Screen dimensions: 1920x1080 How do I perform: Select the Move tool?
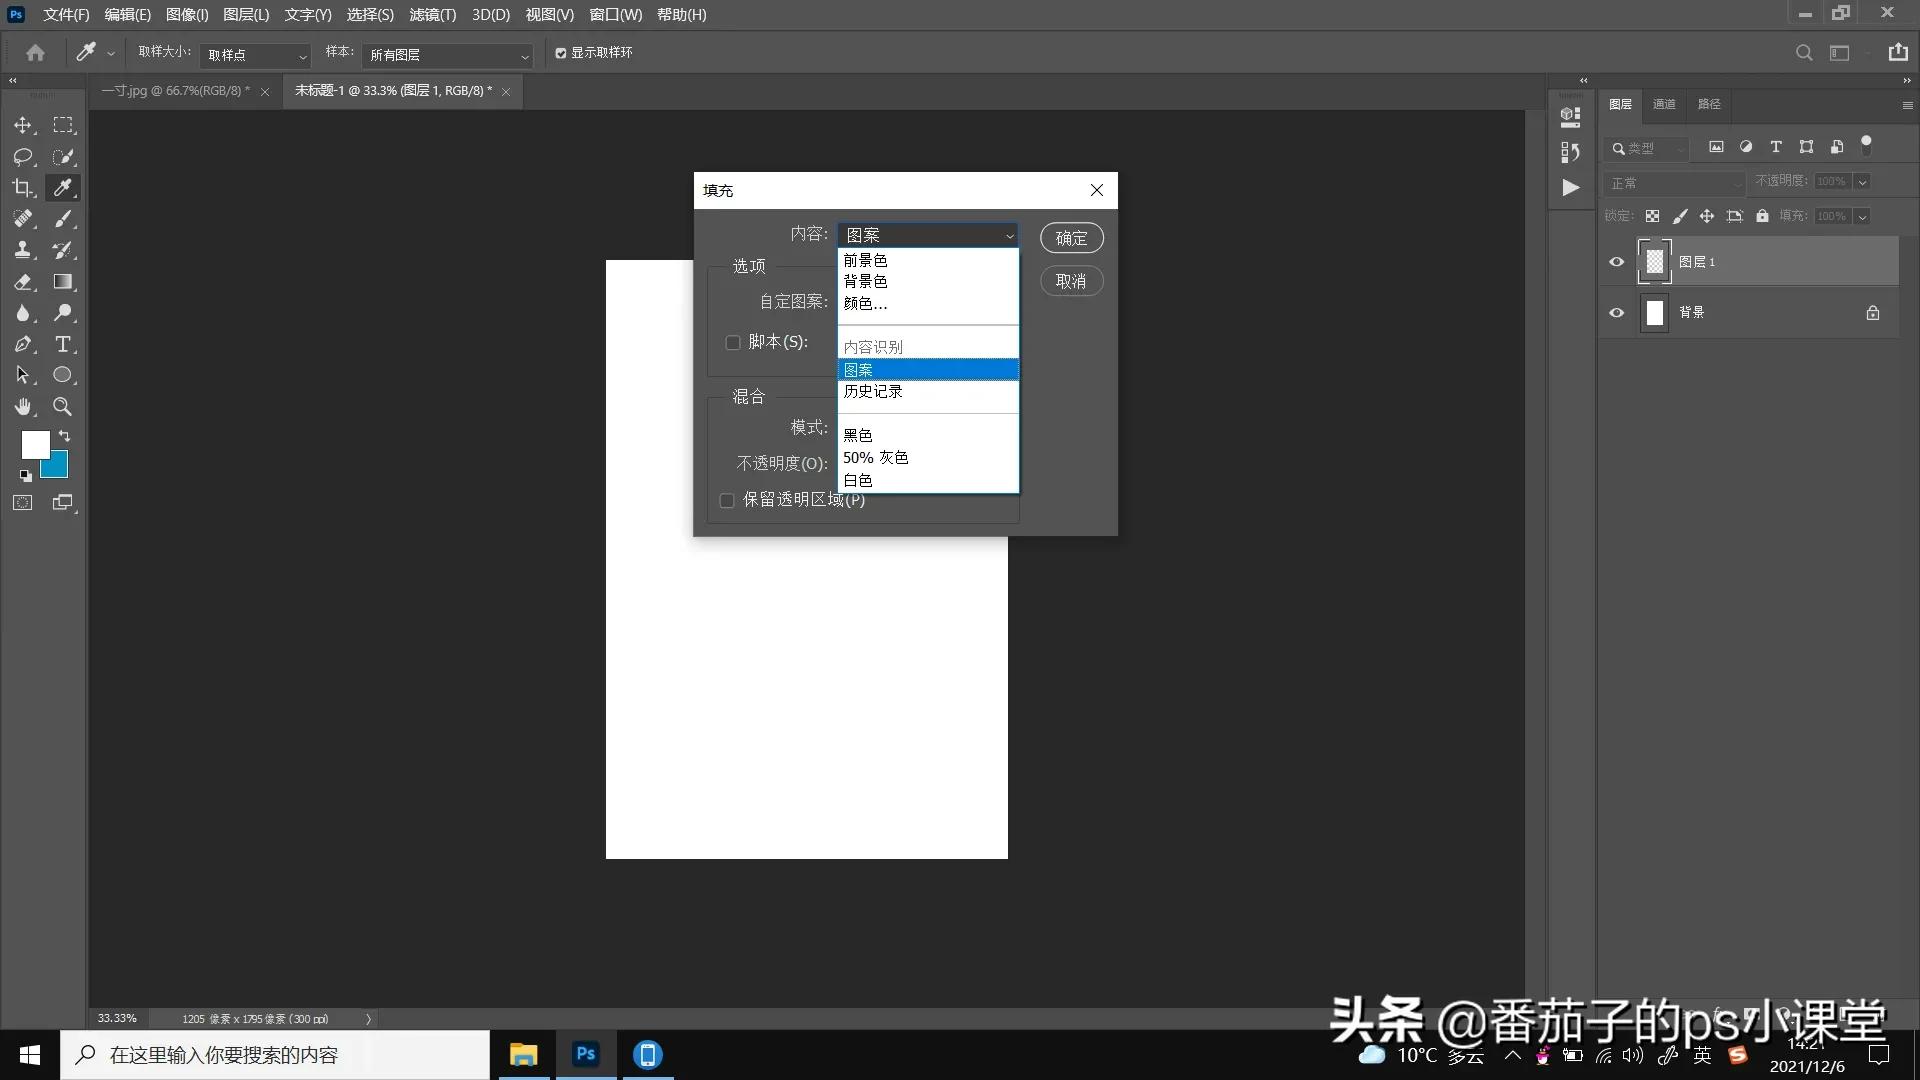point(23,125)
